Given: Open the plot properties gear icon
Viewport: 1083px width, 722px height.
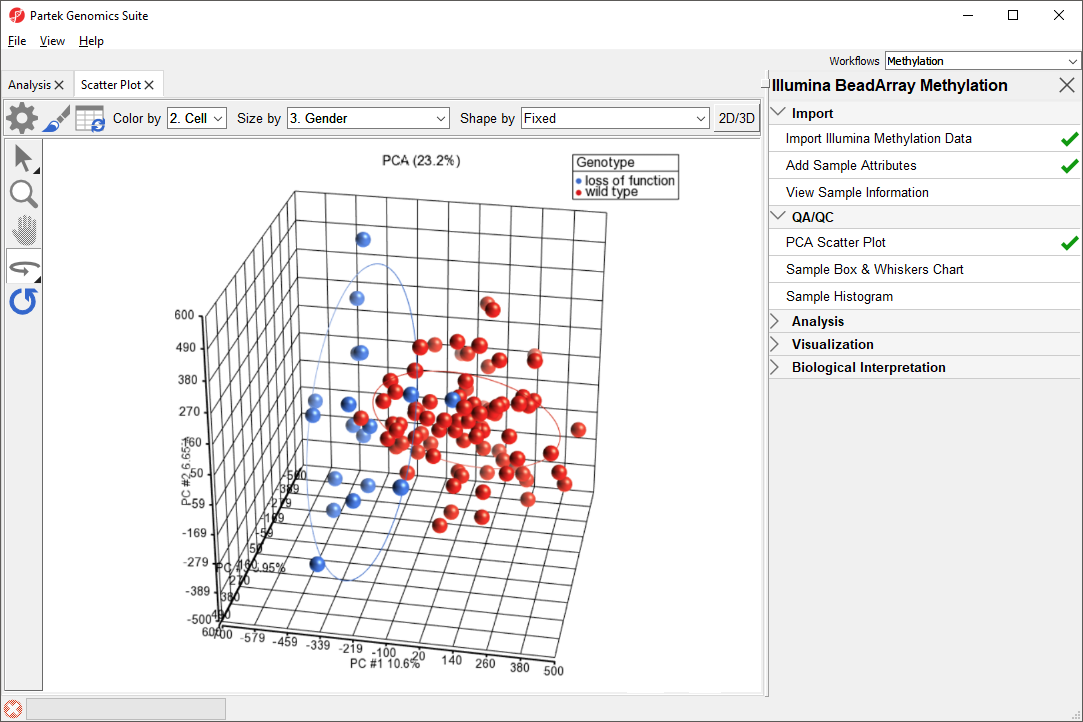Looking at the screenshot, I should point(22,118).
